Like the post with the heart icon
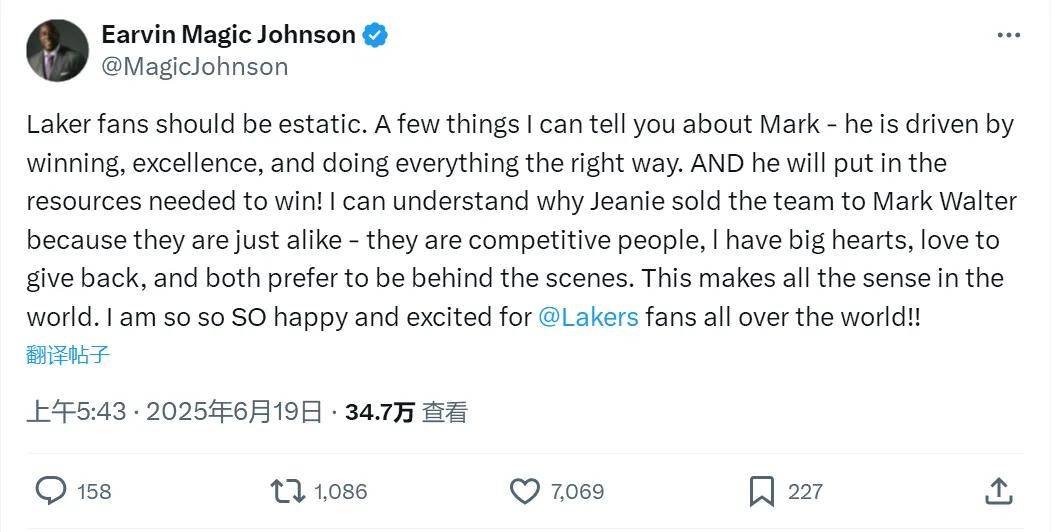The image size is (1053, 532). [x=525, y=491]
